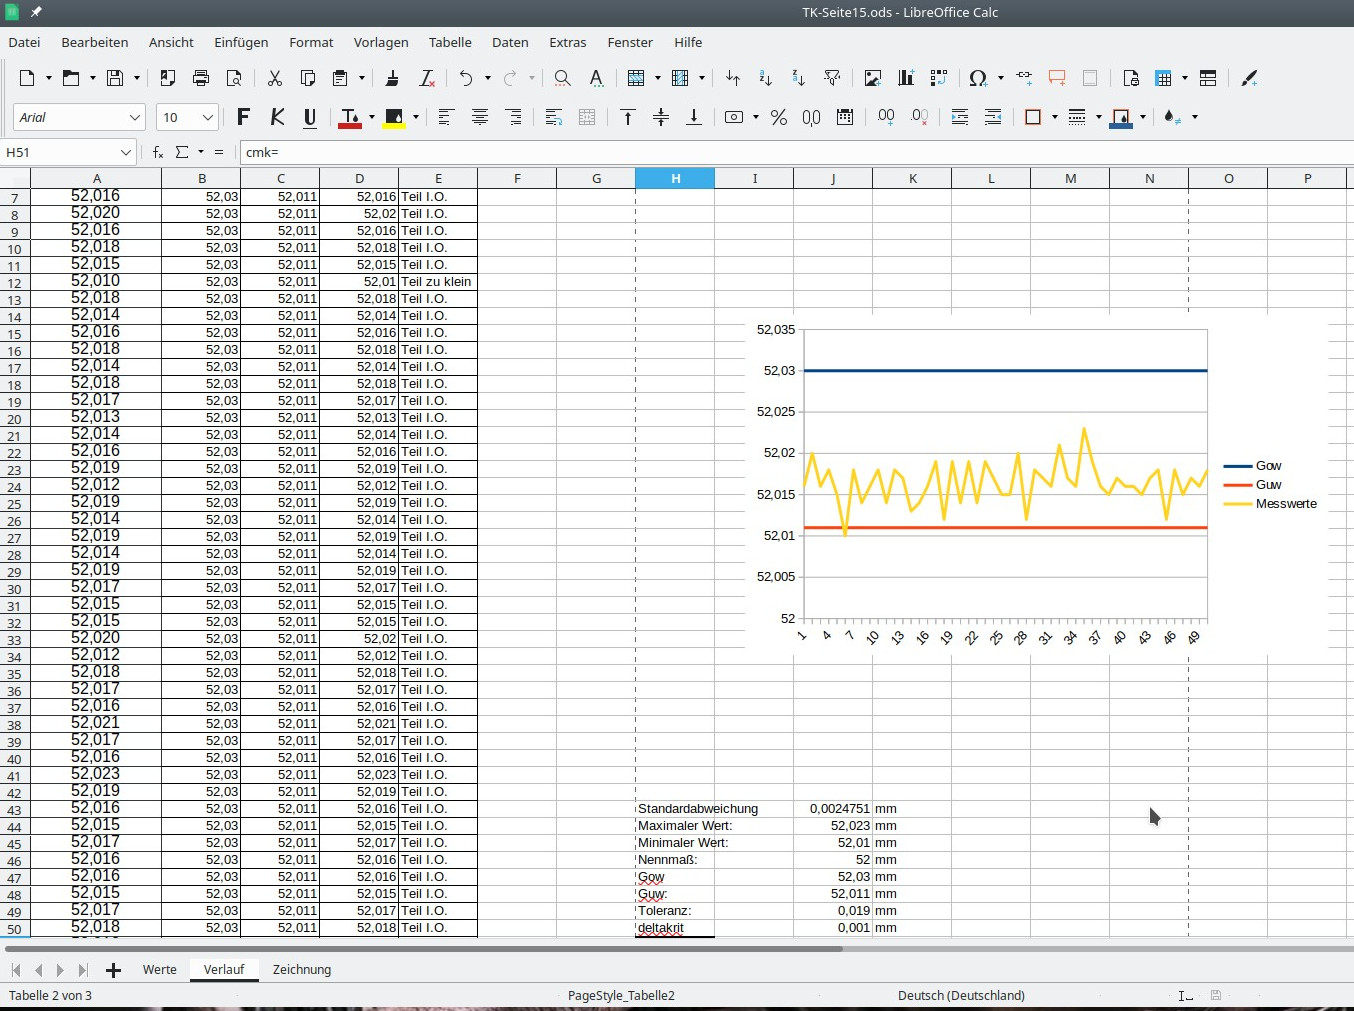Open the Function Wizard
This screenshot has width=1354, height=1011.
point(158,152)
